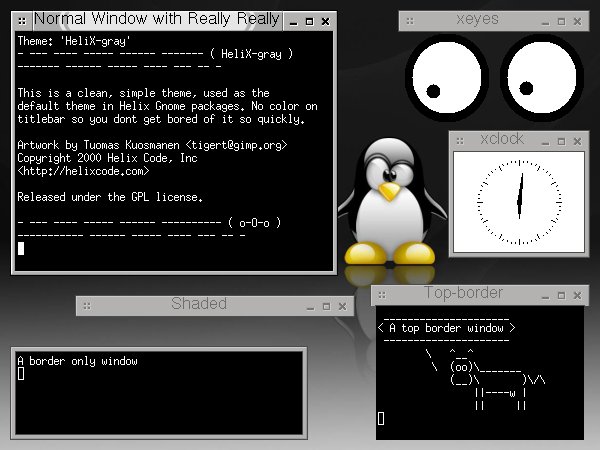
Task: Maximize the Shaded window
Action: pos(326,307)
